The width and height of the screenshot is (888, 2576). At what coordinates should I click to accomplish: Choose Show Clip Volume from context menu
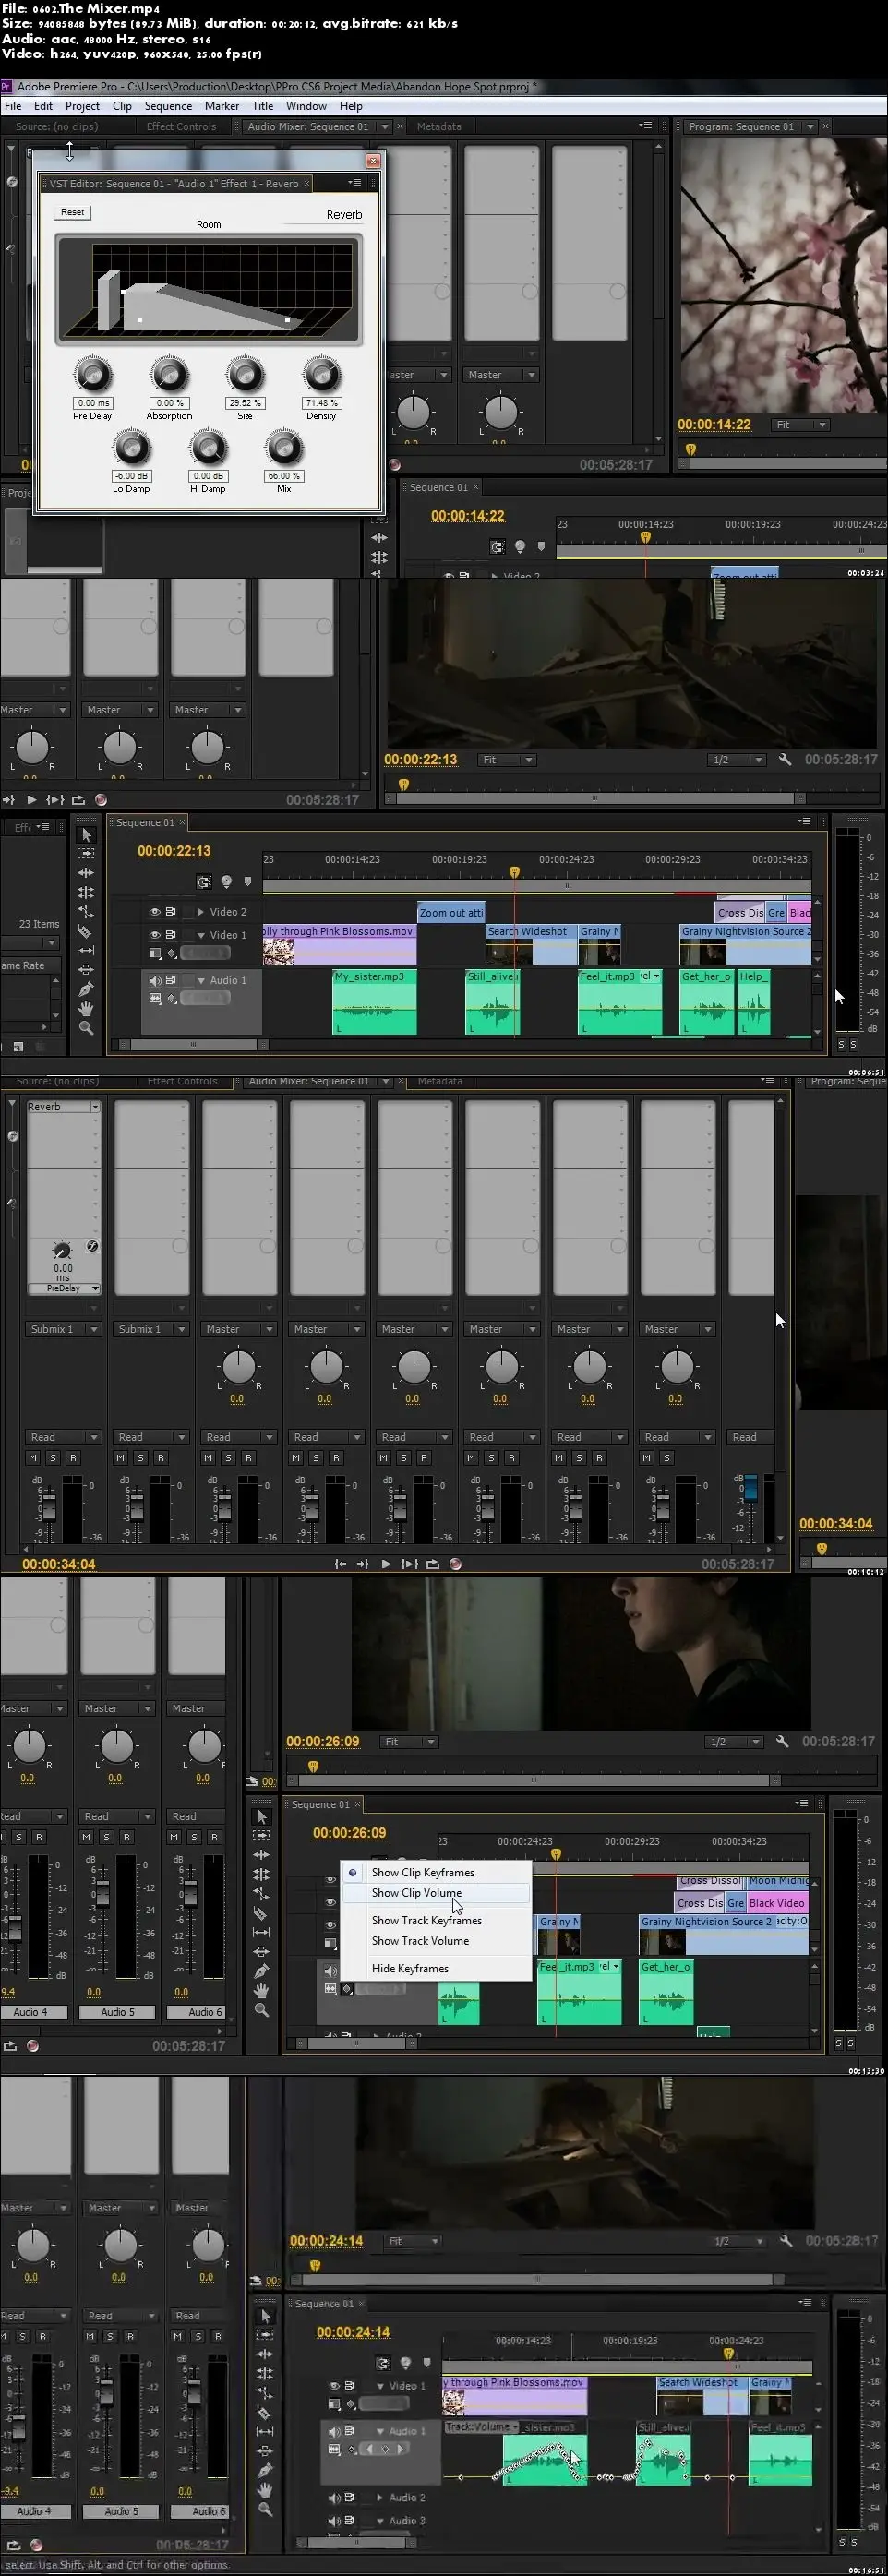point(416,1893)
